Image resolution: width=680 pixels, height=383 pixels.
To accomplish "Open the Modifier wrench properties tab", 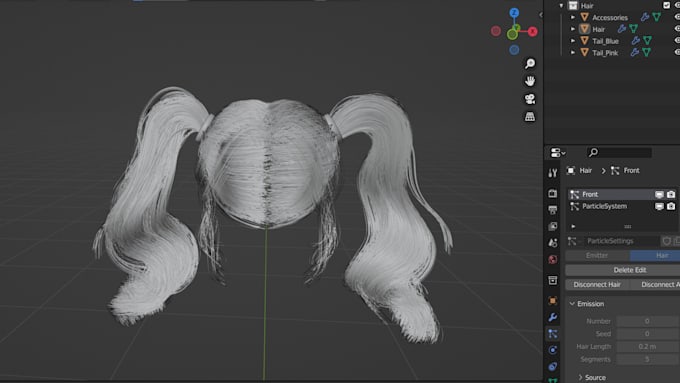I will [552, 317].
